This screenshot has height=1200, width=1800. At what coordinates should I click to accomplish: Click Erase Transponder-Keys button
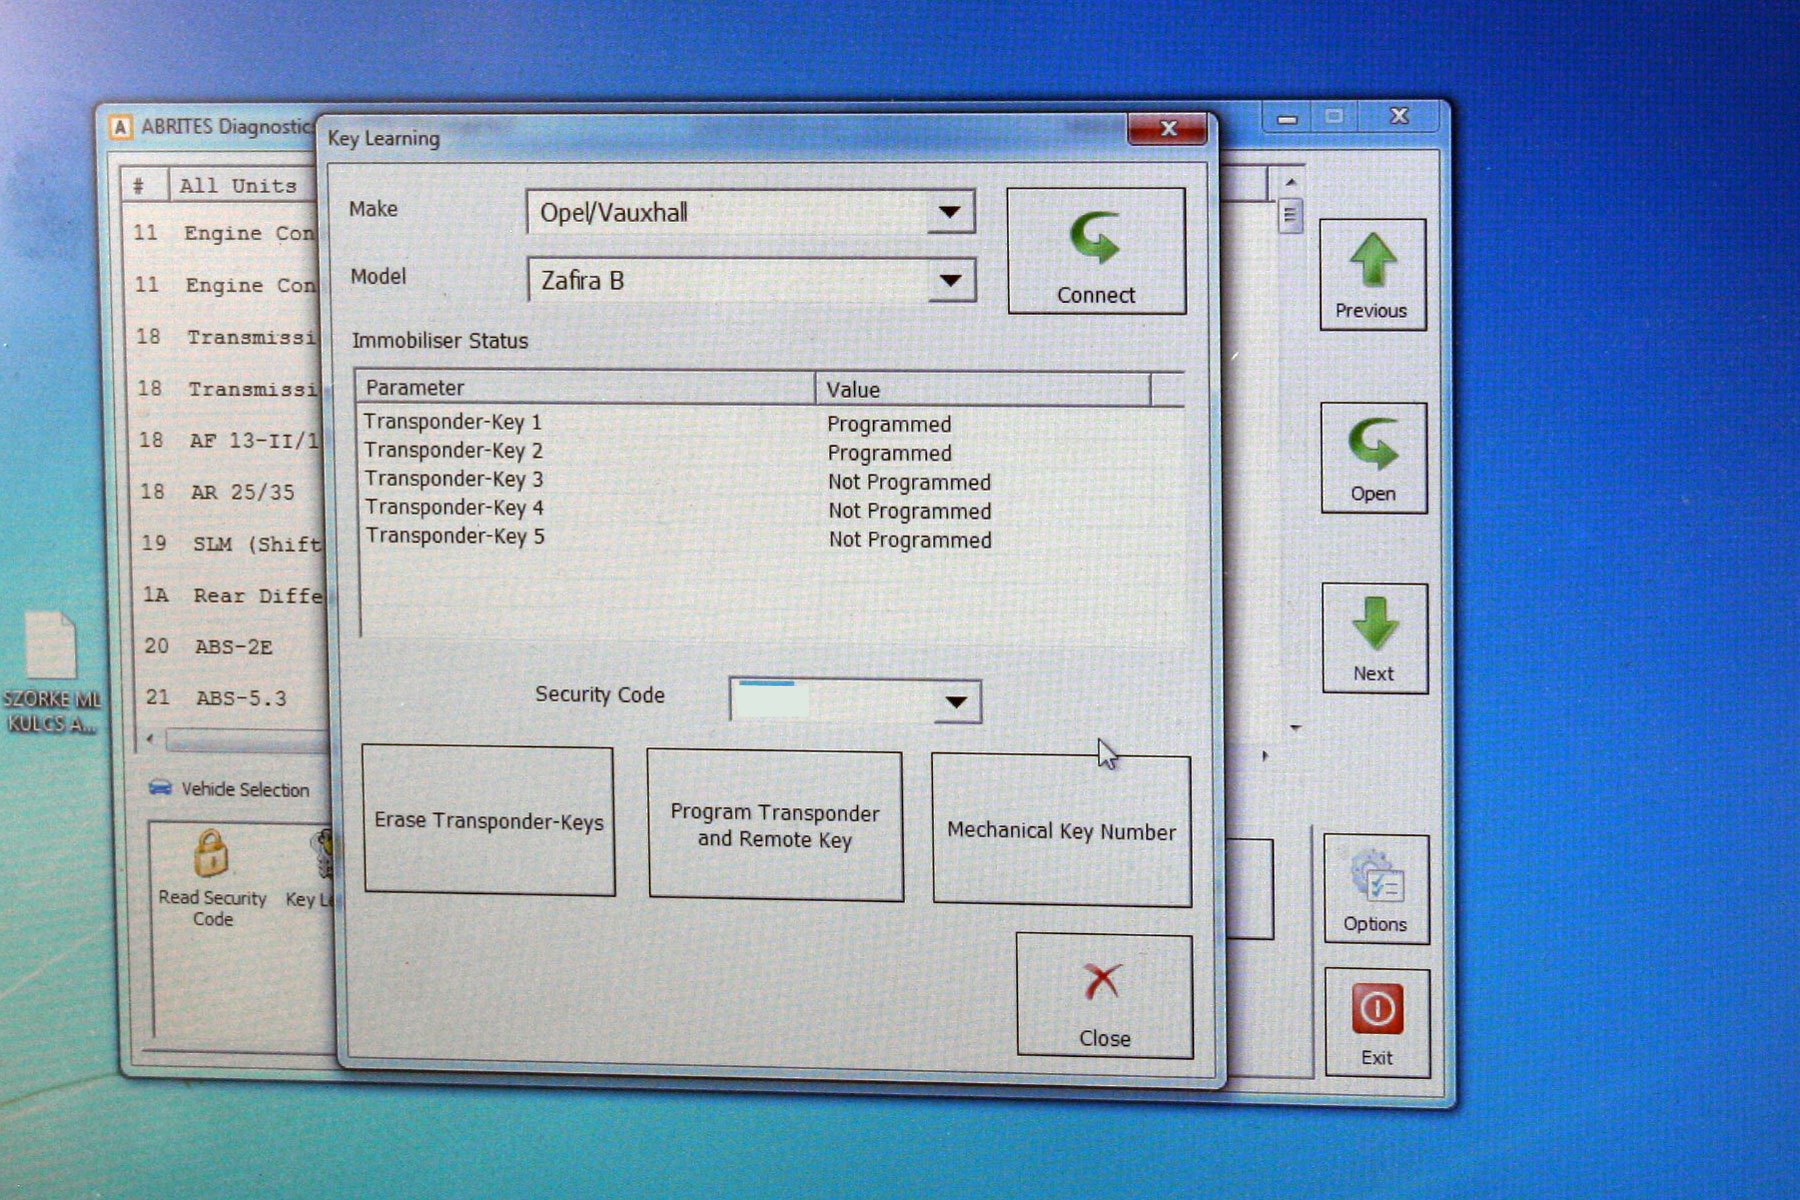489,820
